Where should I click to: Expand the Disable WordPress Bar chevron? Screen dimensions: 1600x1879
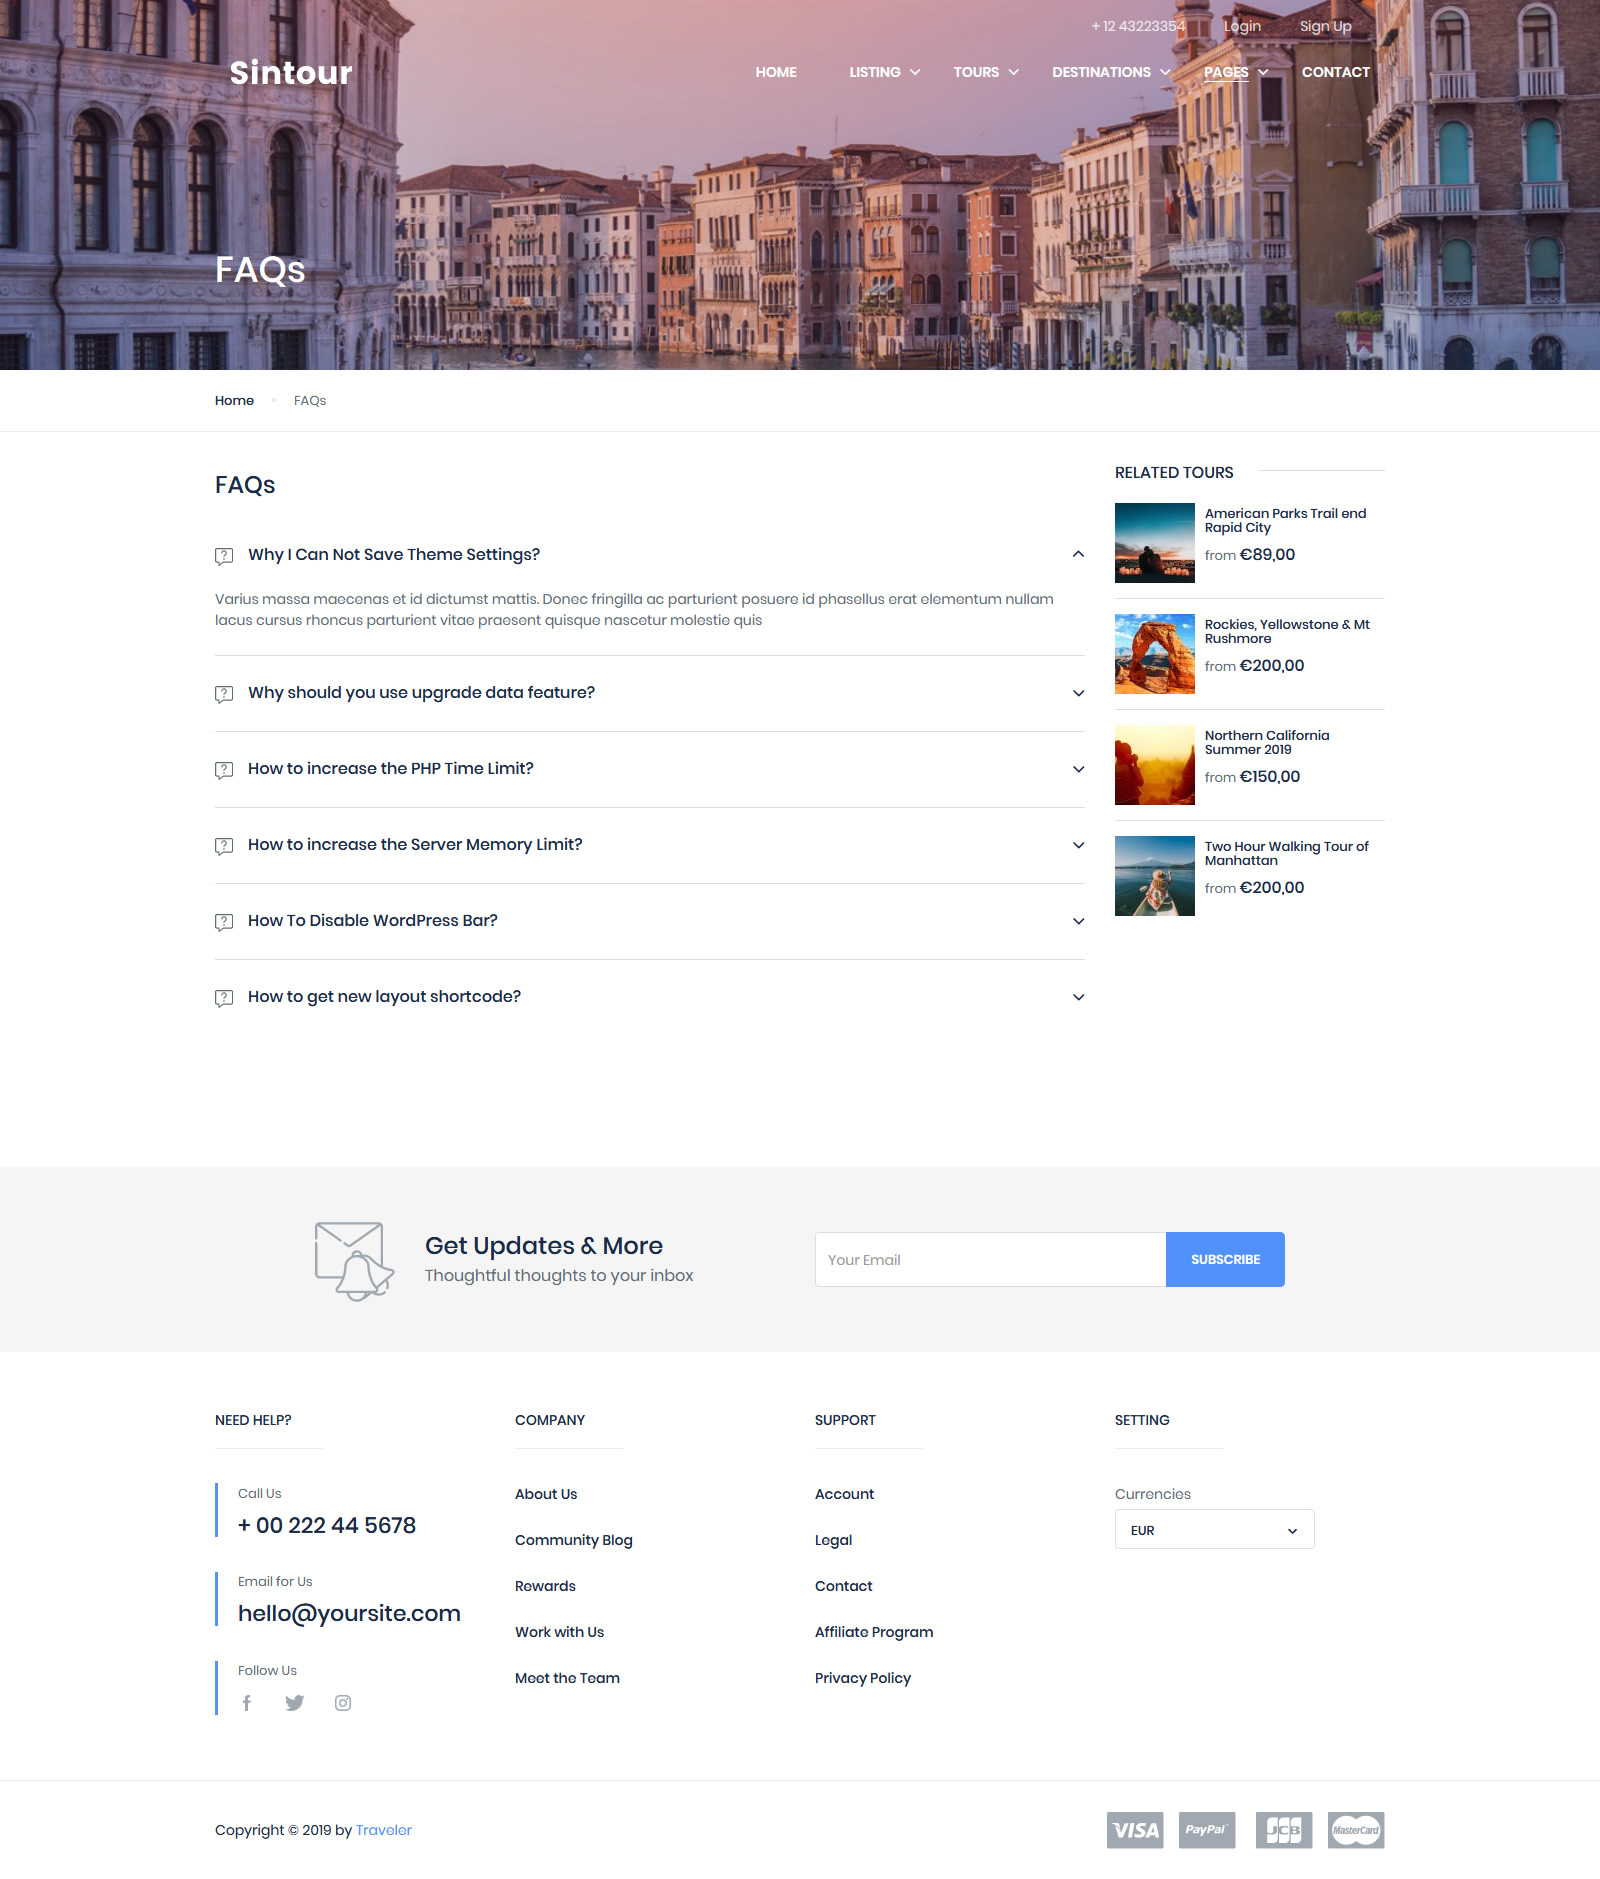[1078, 921]
